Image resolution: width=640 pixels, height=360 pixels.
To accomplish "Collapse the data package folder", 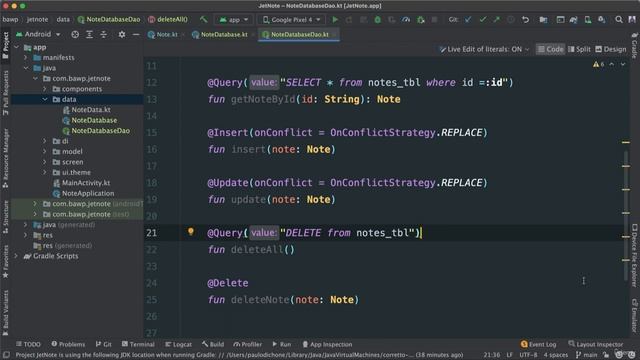I will (x=45, y=99).
